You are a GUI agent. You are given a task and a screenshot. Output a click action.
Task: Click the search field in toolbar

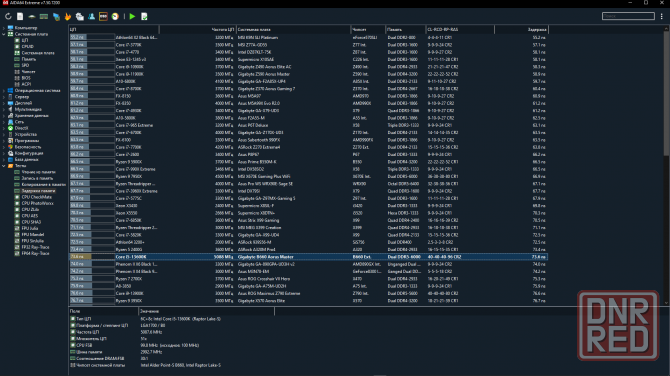point(628,16)
